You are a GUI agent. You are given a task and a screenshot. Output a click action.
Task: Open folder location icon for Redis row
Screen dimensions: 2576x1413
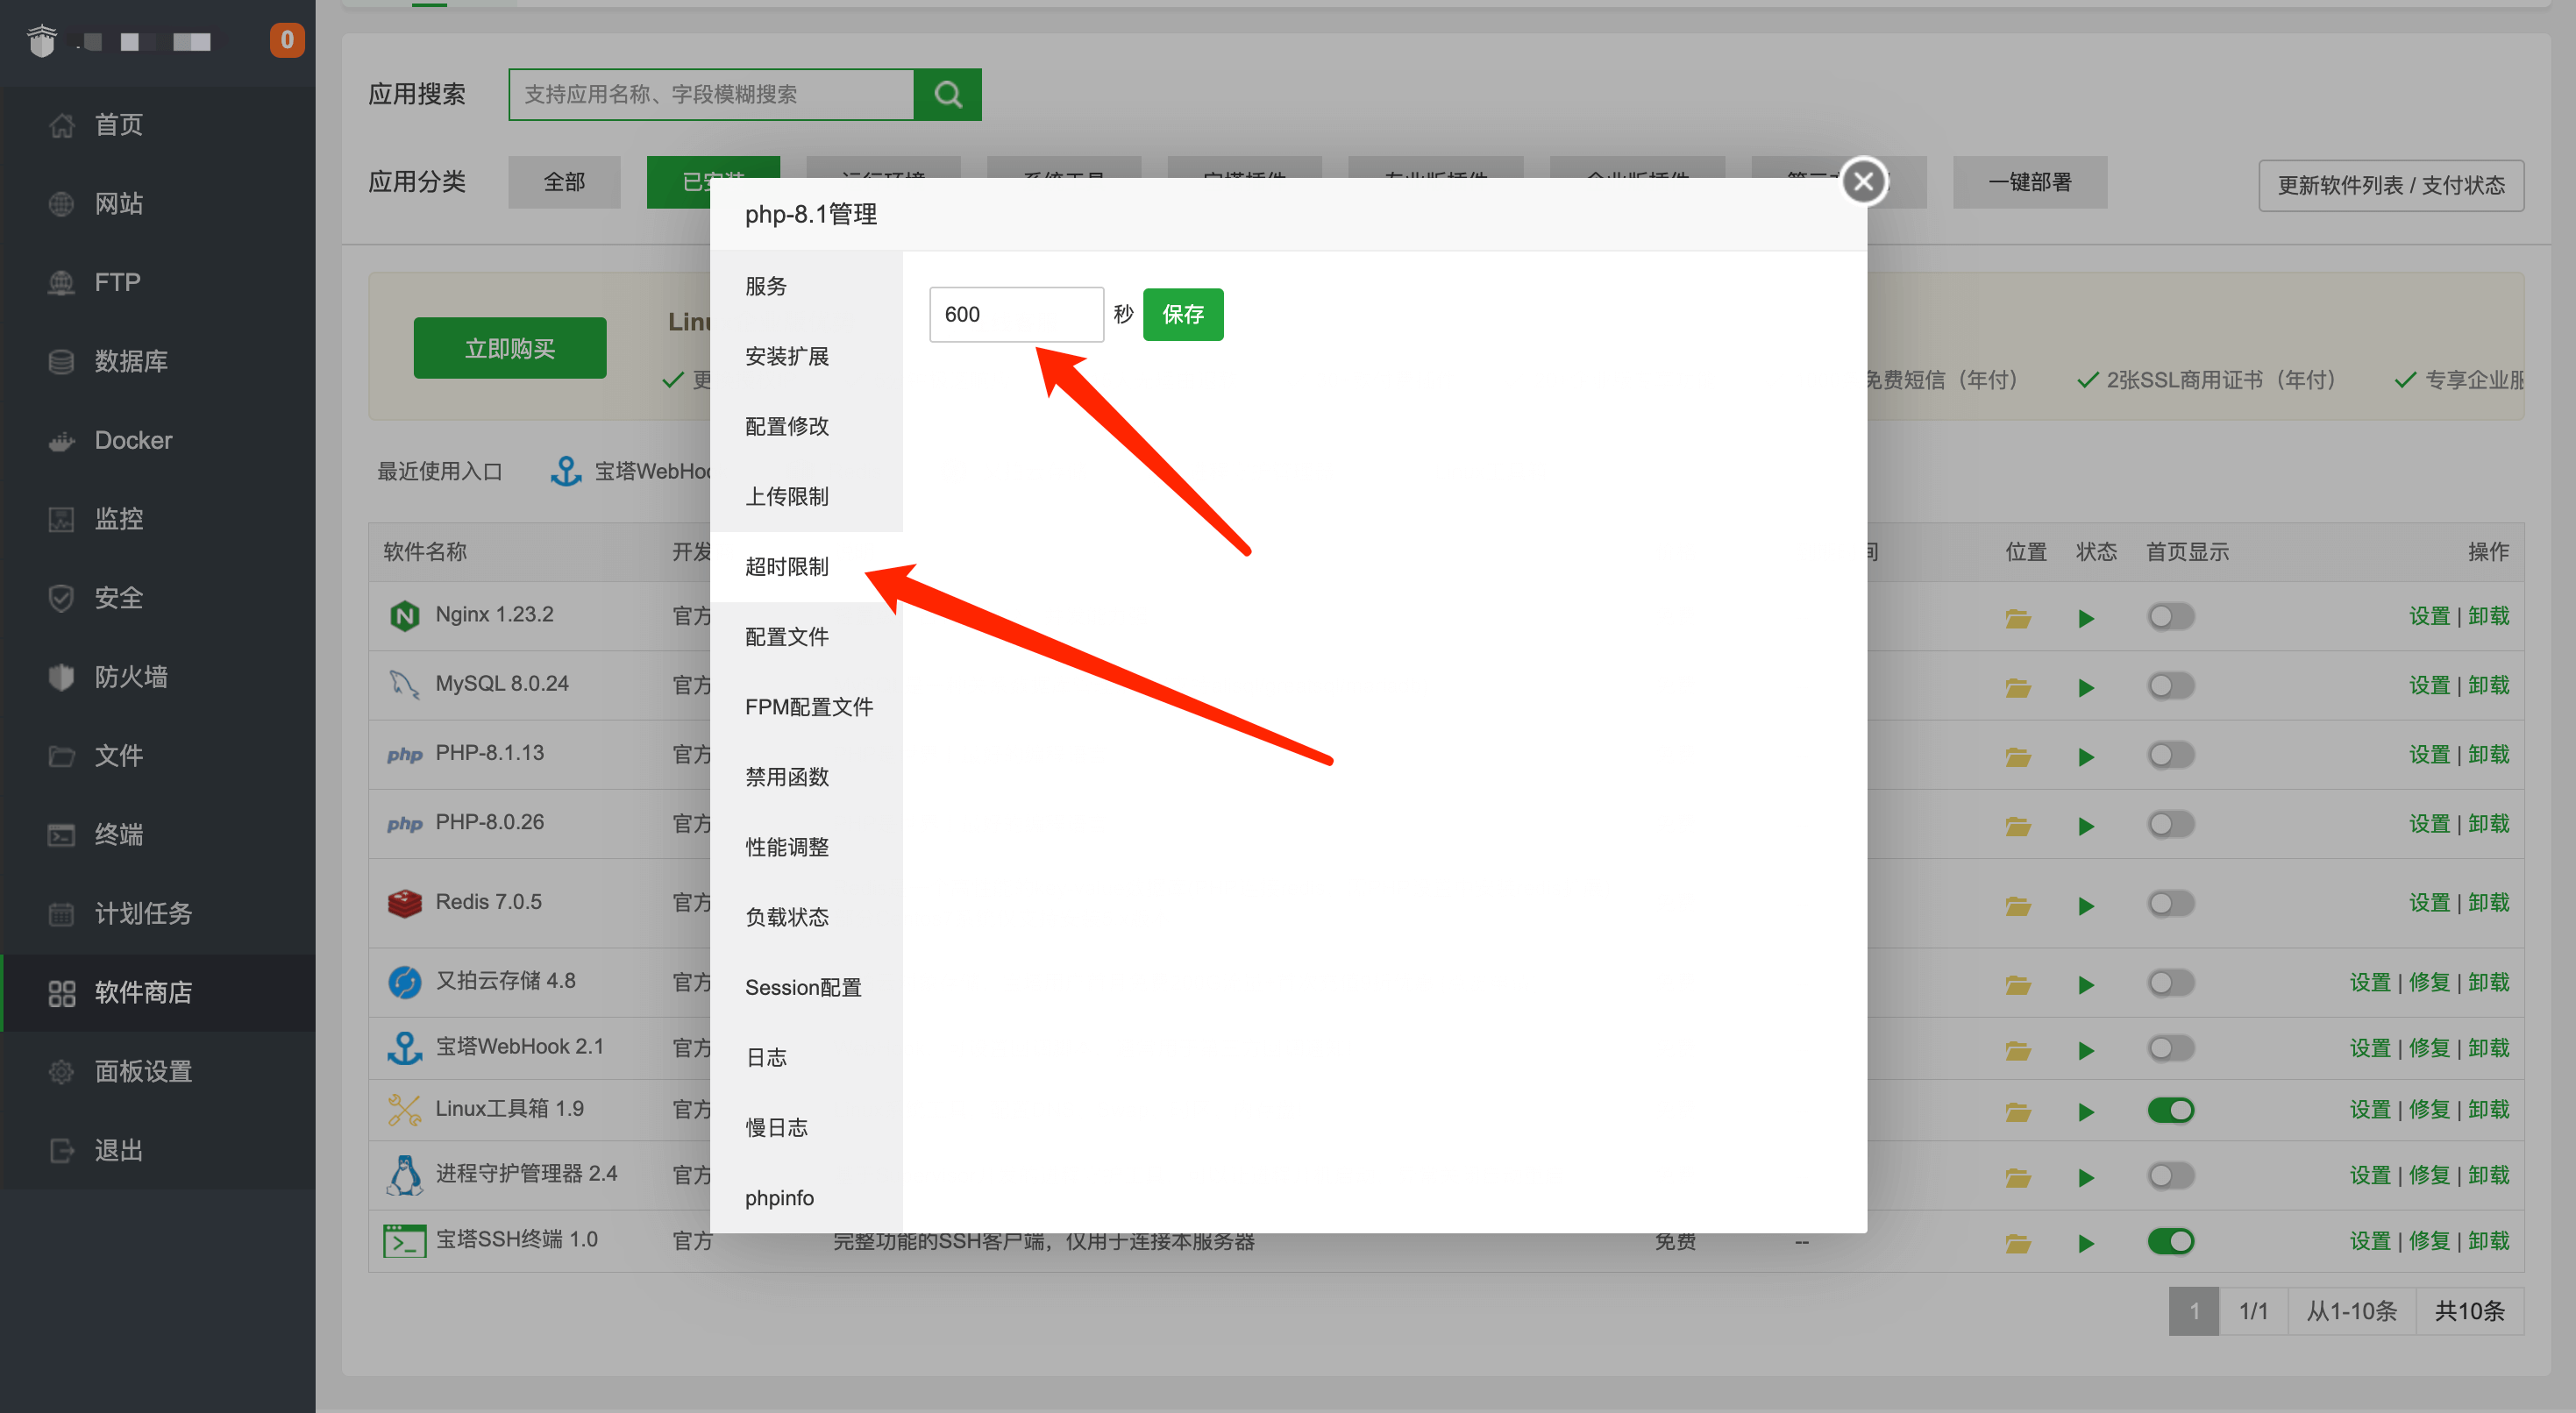click(2017, 906)
